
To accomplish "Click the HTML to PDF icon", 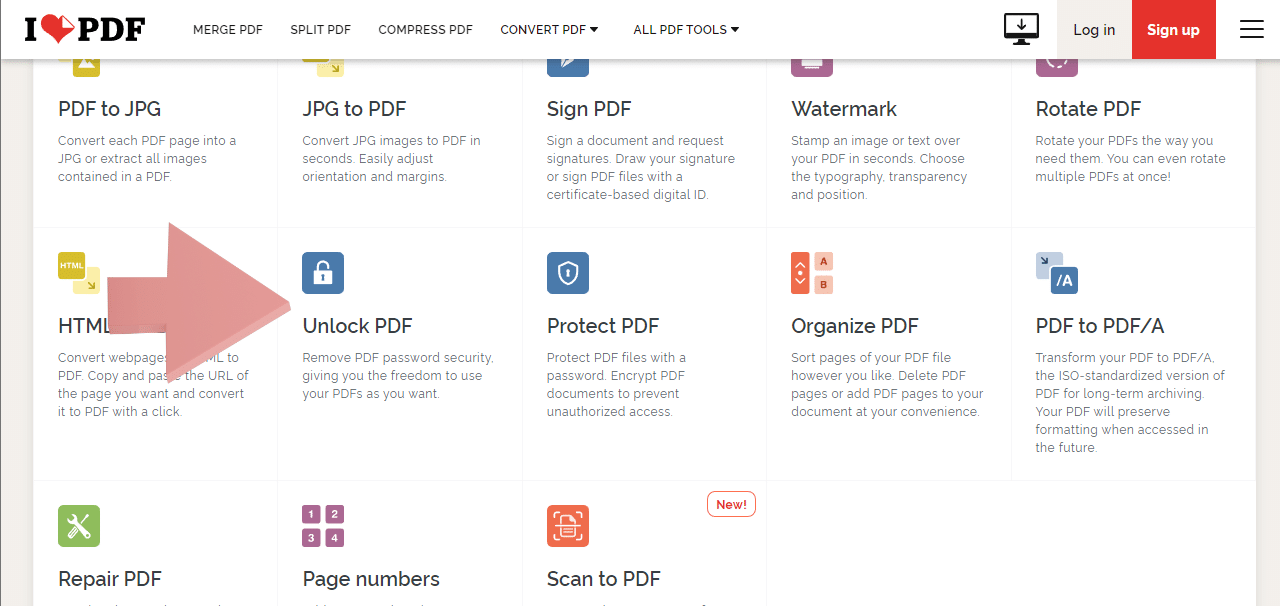I will [79, 273].
